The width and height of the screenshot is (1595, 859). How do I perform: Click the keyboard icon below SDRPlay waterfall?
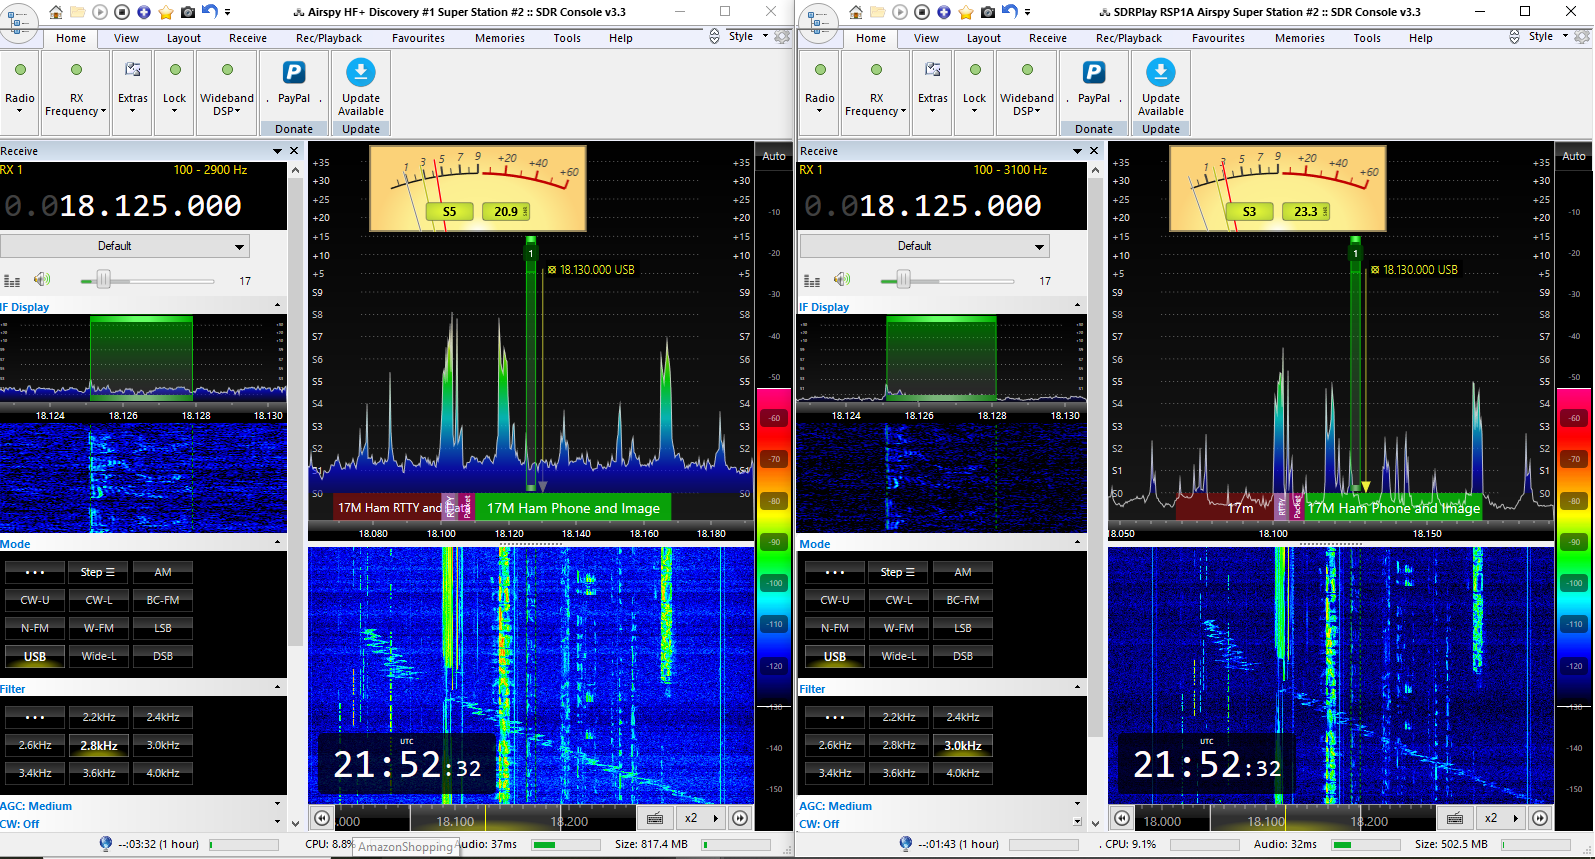pos(1455,818)
